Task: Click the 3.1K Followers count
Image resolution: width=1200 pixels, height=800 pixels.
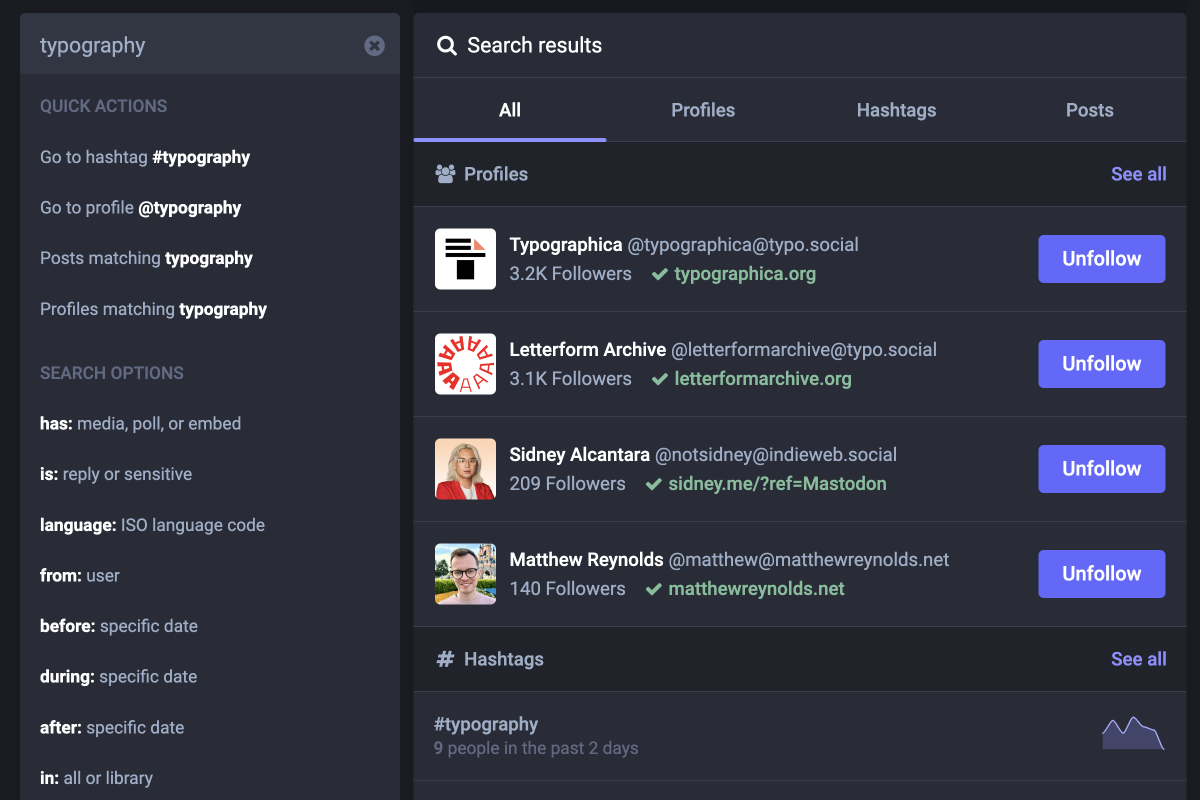Action: 571,379
